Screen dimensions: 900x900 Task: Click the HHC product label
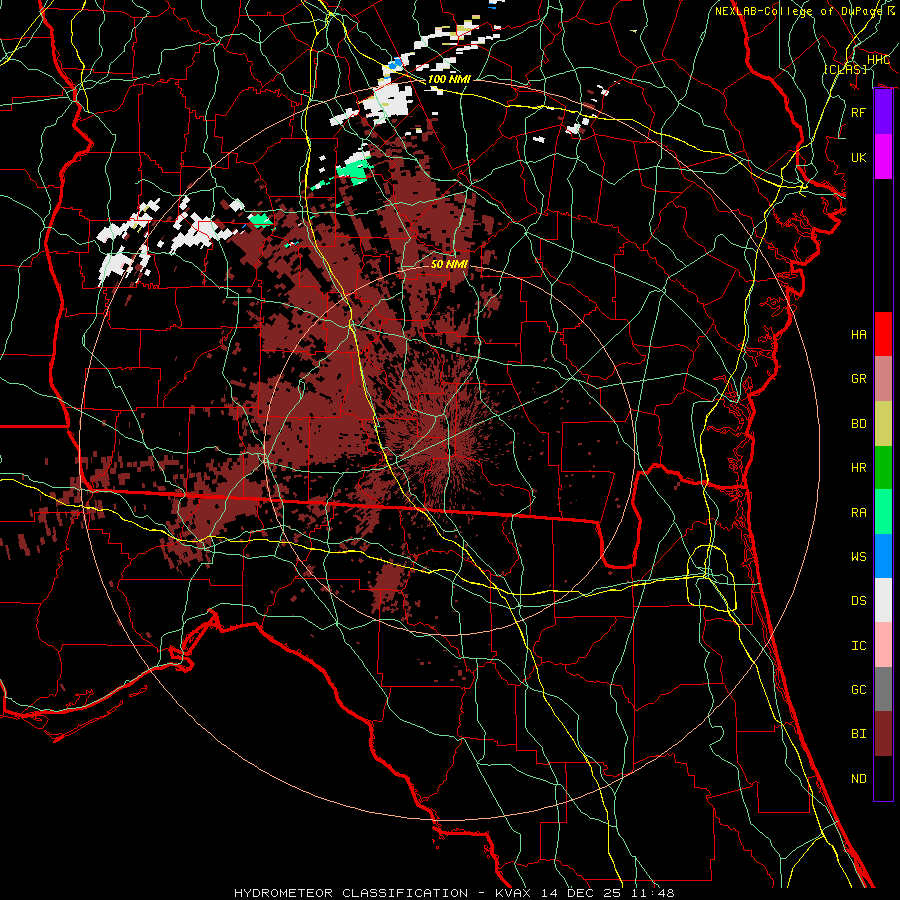(878, 59)
